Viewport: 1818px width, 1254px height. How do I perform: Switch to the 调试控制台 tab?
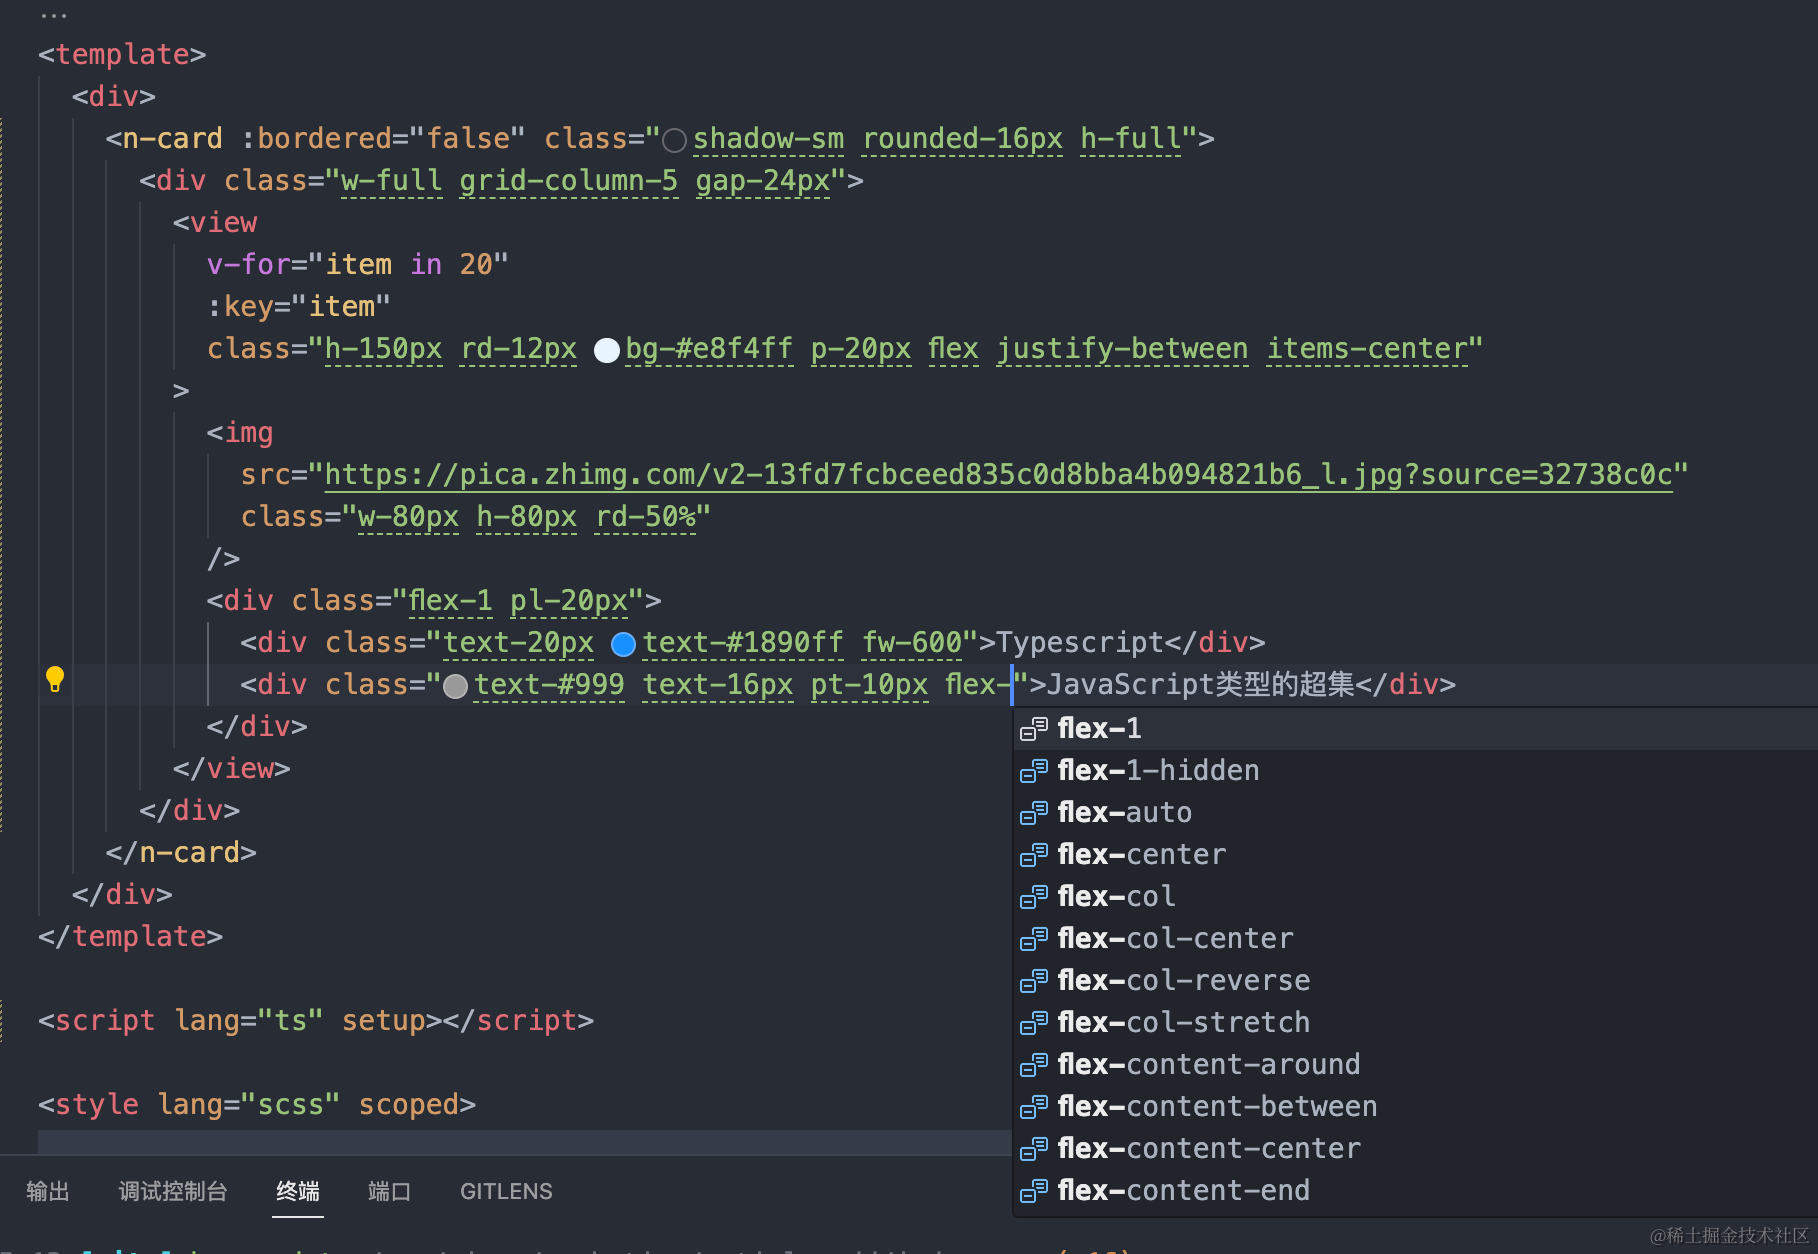pos(173,1191)
